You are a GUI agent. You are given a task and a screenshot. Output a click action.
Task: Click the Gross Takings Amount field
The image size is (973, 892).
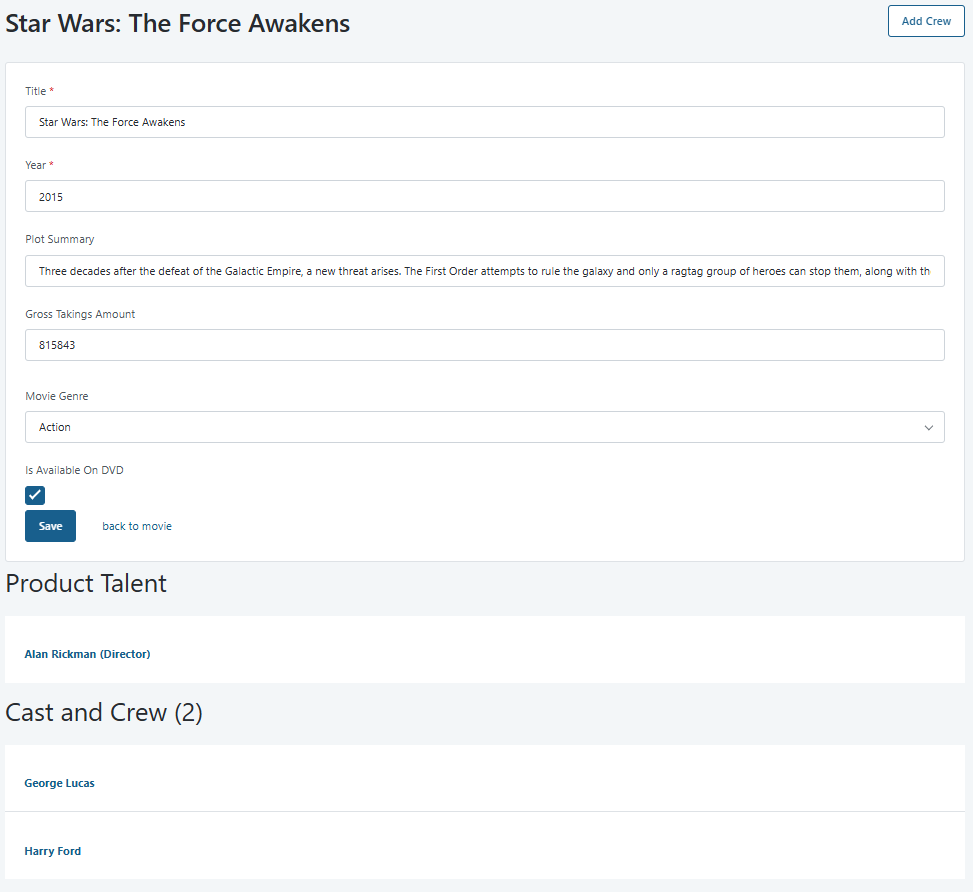pos(485,345)
